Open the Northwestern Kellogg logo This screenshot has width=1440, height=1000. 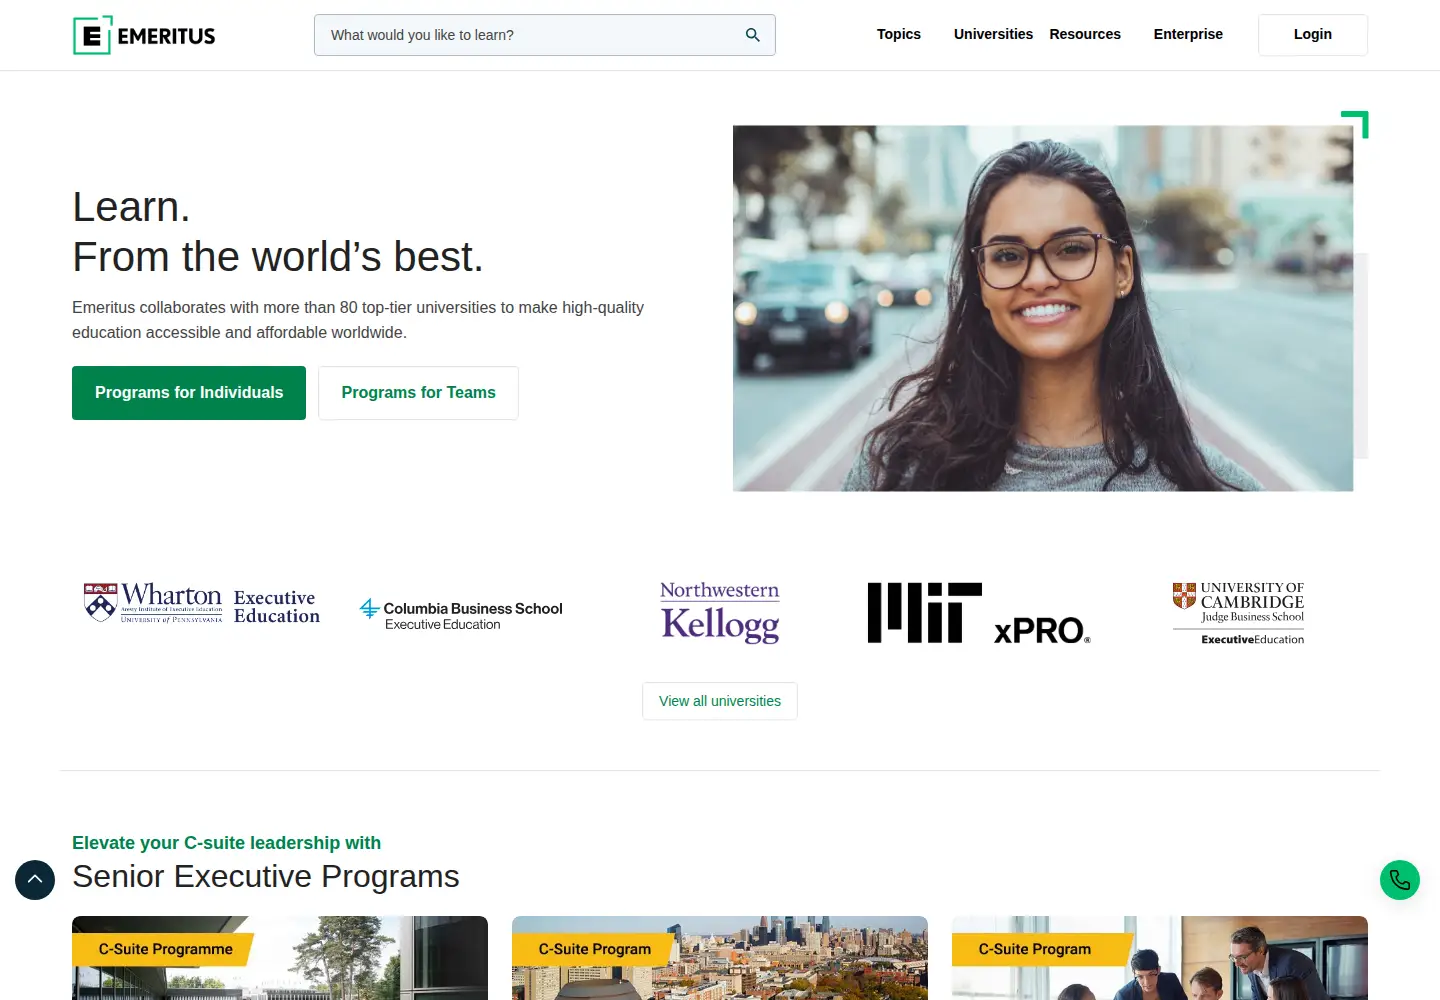tap(720, 612)
